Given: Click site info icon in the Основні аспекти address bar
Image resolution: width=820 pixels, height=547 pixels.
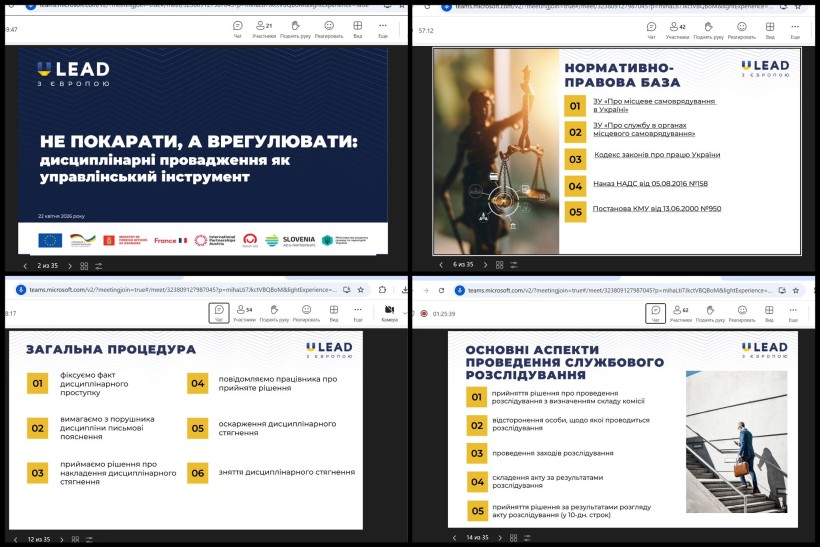Looking at the screenshot, I should pyautogui.click(x=460, y=290).
